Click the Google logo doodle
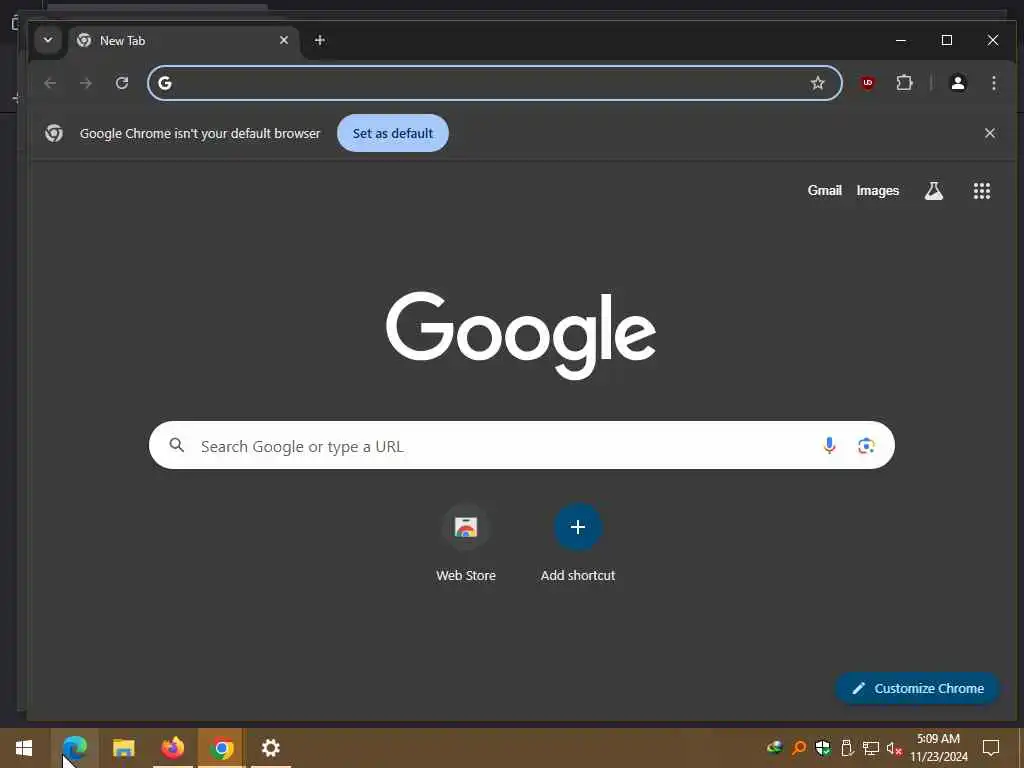The image size is (1024, 768). coord(520,334)
